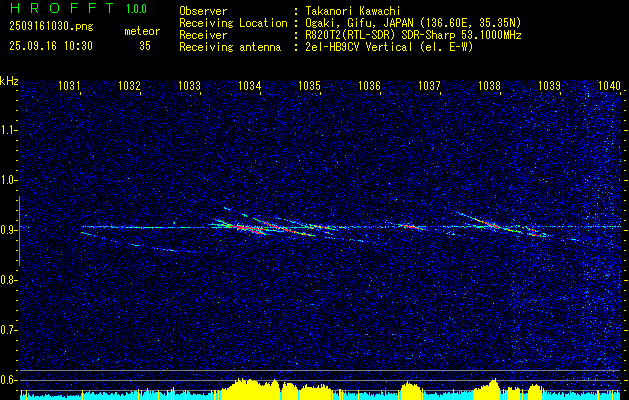Click the meteor label
The image size is (629, 400).
click(x=142, y=31)
